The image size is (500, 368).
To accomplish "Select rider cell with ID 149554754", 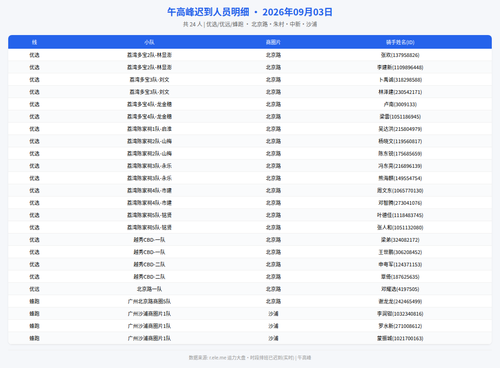I will click(400, 178).
